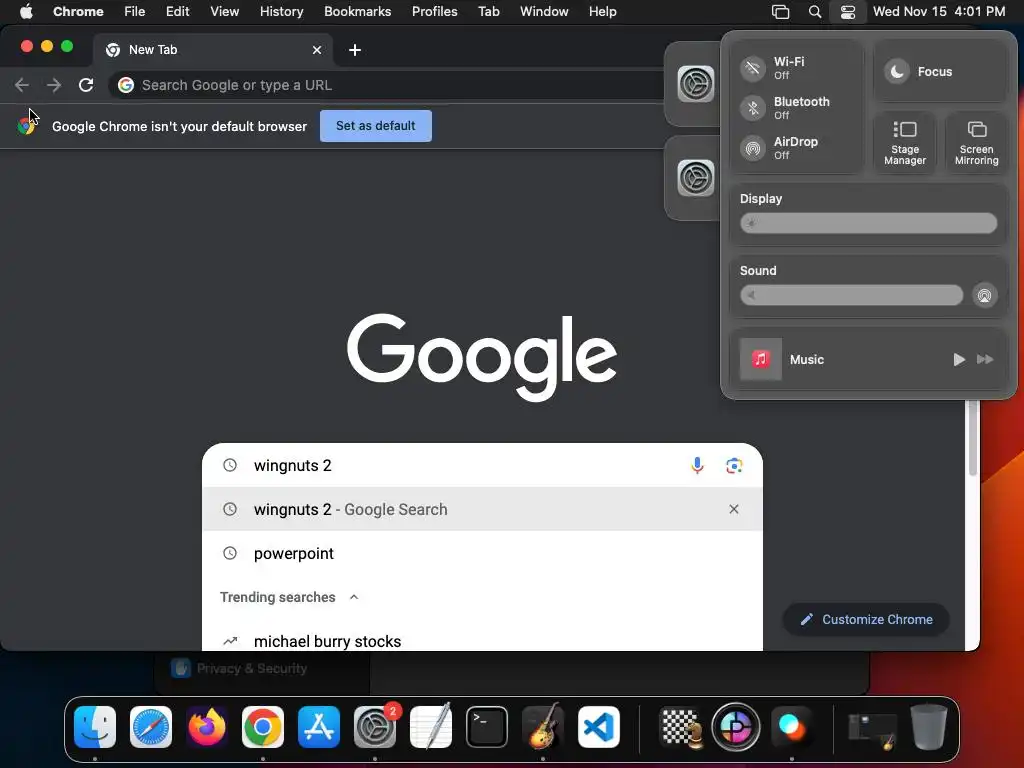Open the View menu
The width and height of the screenshot is (1024, 768).
[224, 12]
